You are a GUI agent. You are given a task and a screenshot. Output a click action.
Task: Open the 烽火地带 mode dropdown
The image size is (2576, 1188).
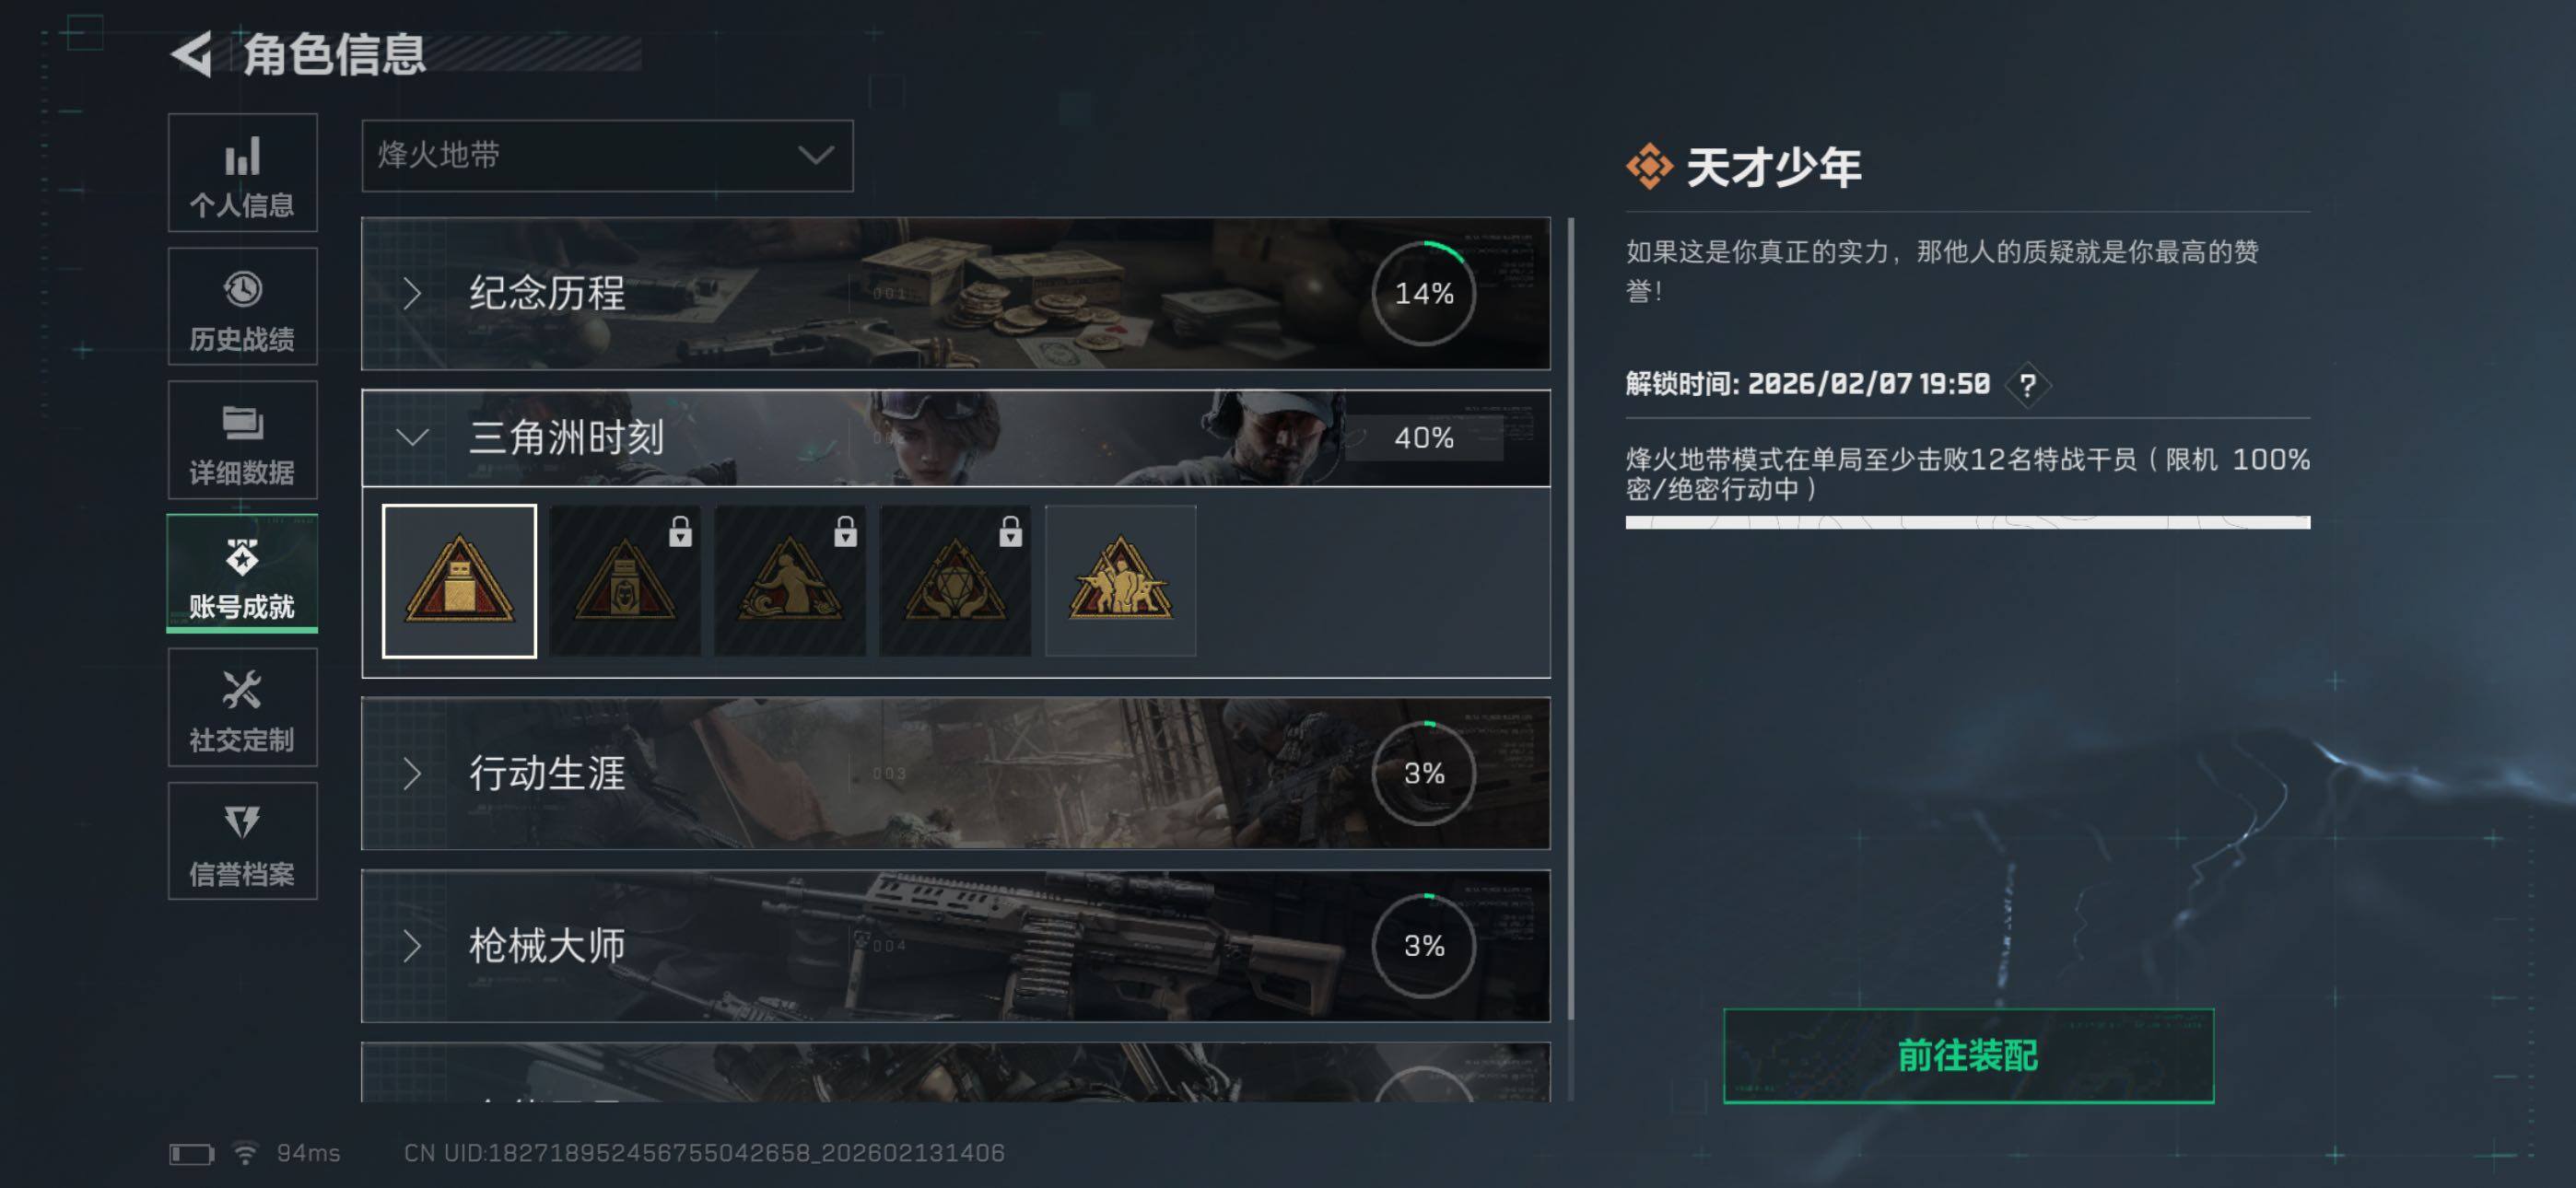pyautogui.click(x=607, y=156)
